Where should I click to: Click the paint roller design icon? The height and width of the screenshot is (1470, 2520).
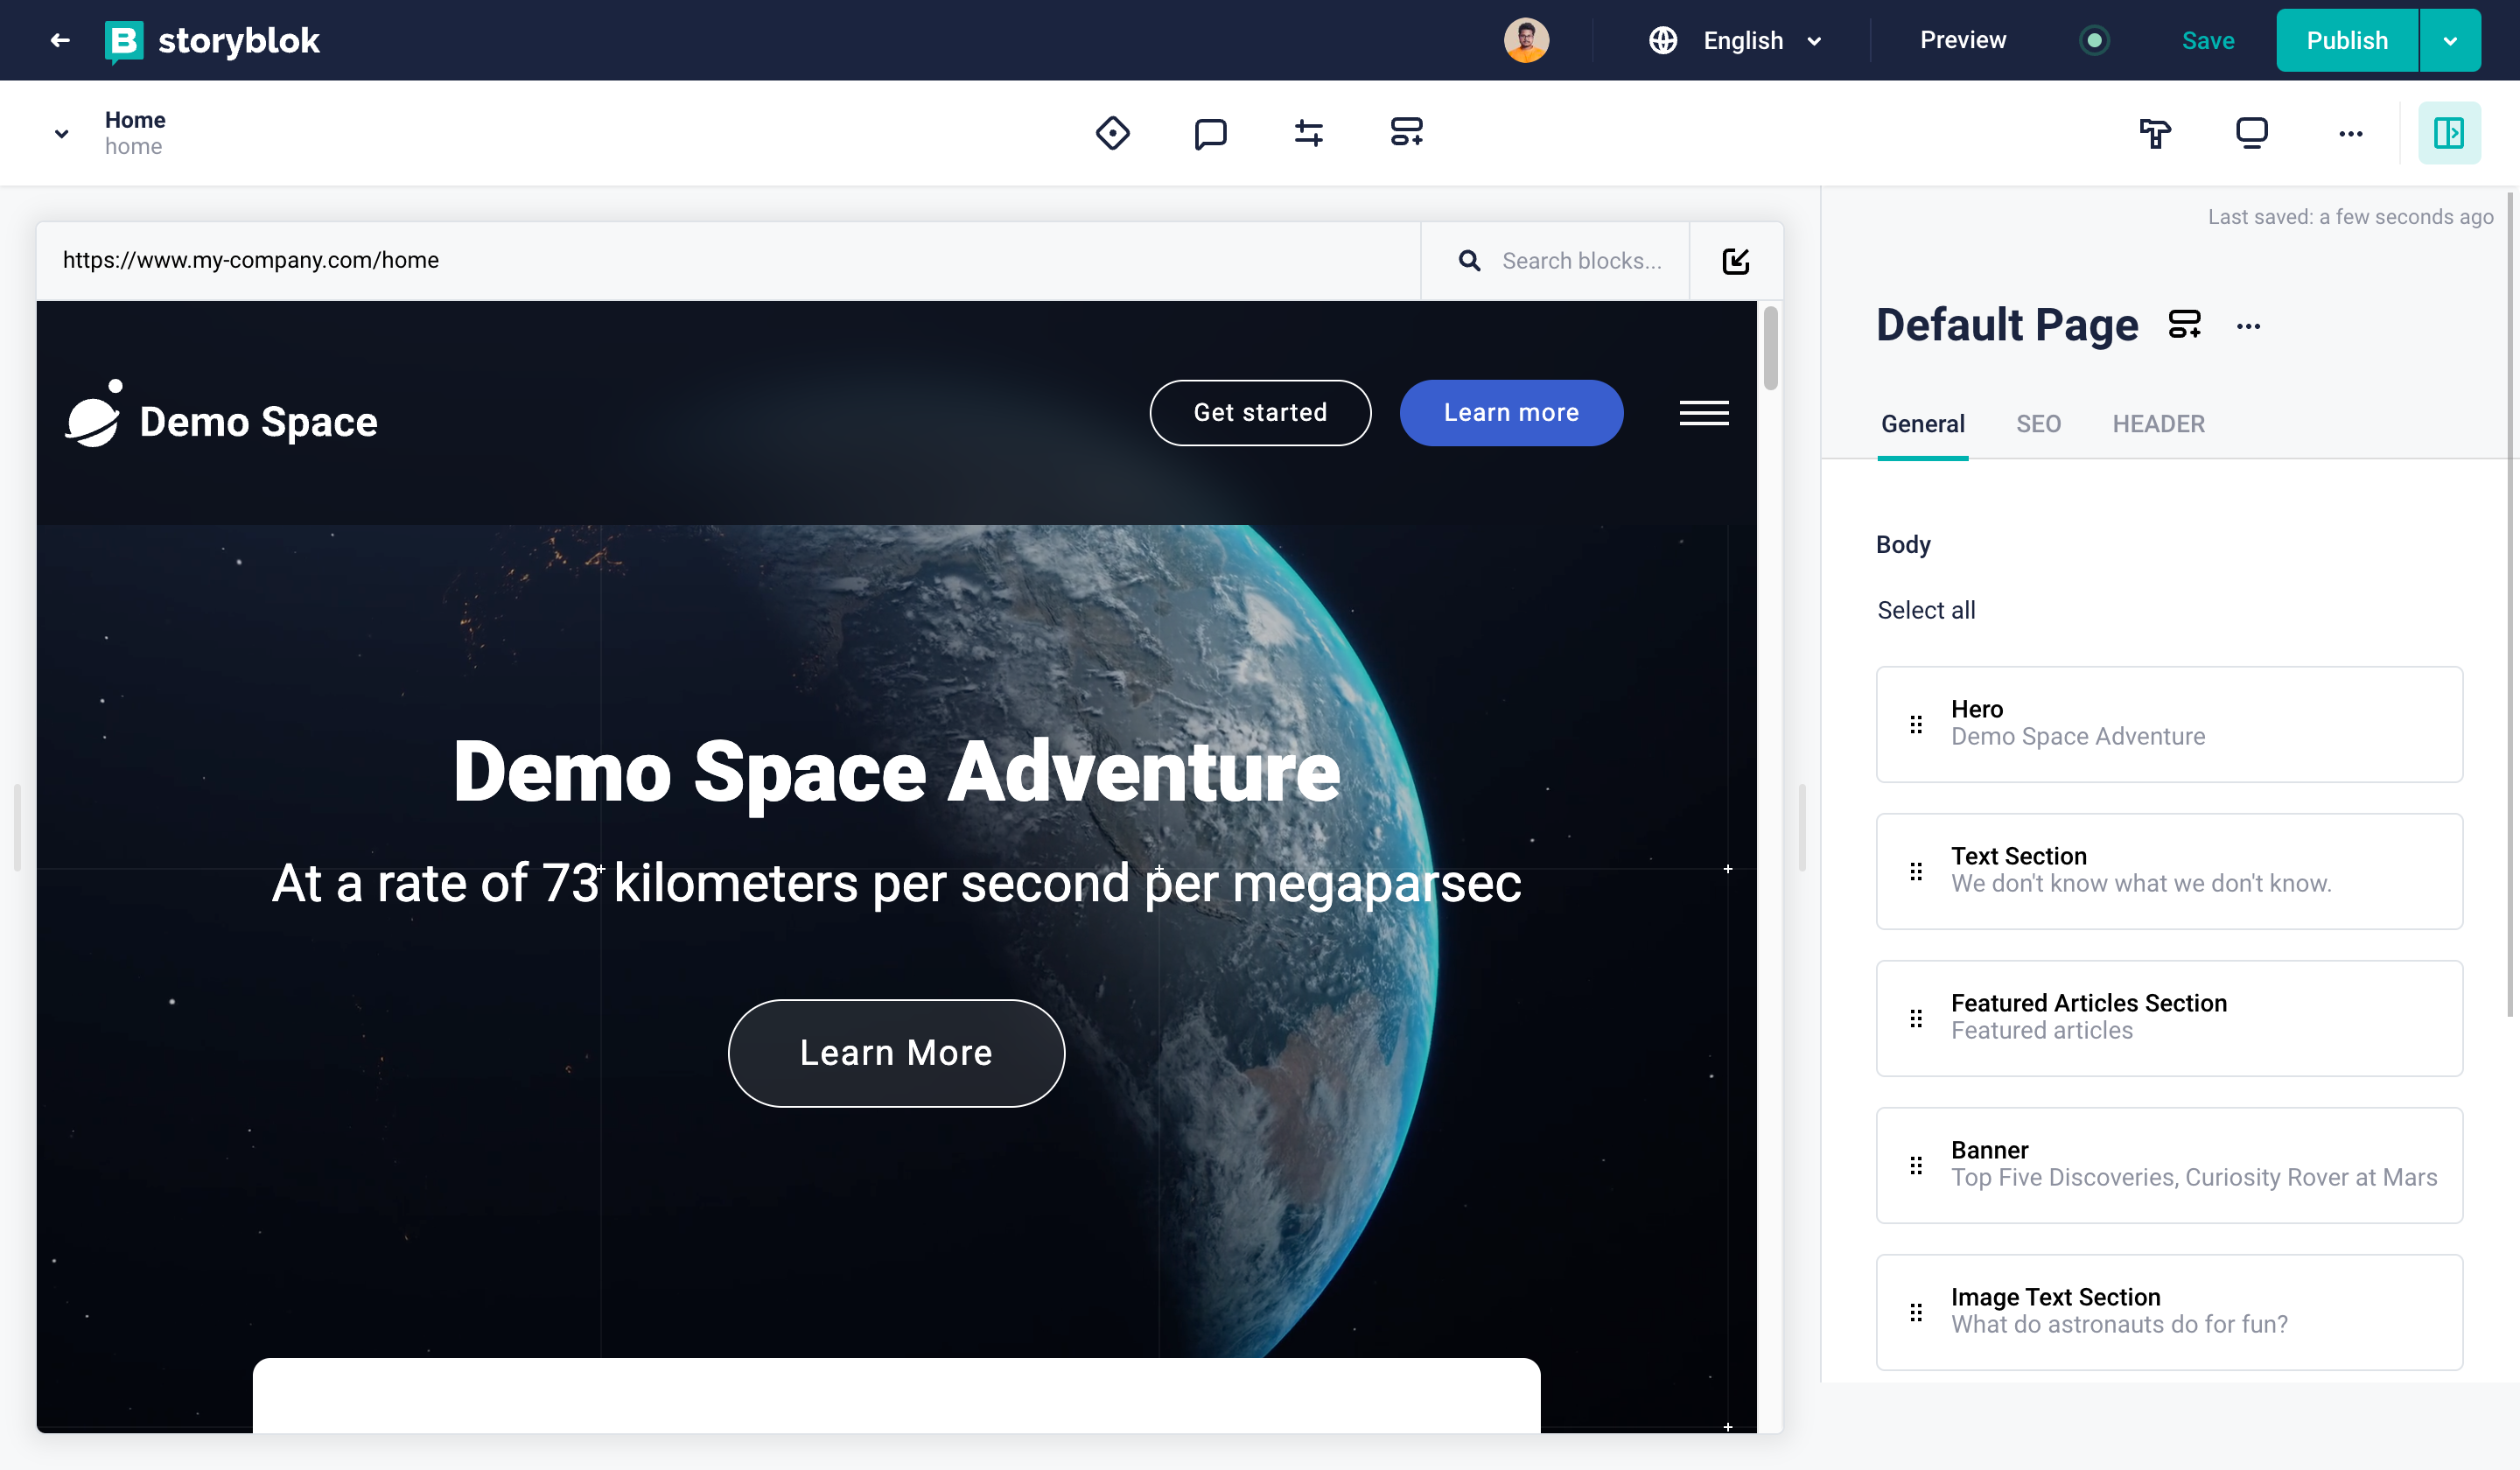click(x=2154, y=133)
